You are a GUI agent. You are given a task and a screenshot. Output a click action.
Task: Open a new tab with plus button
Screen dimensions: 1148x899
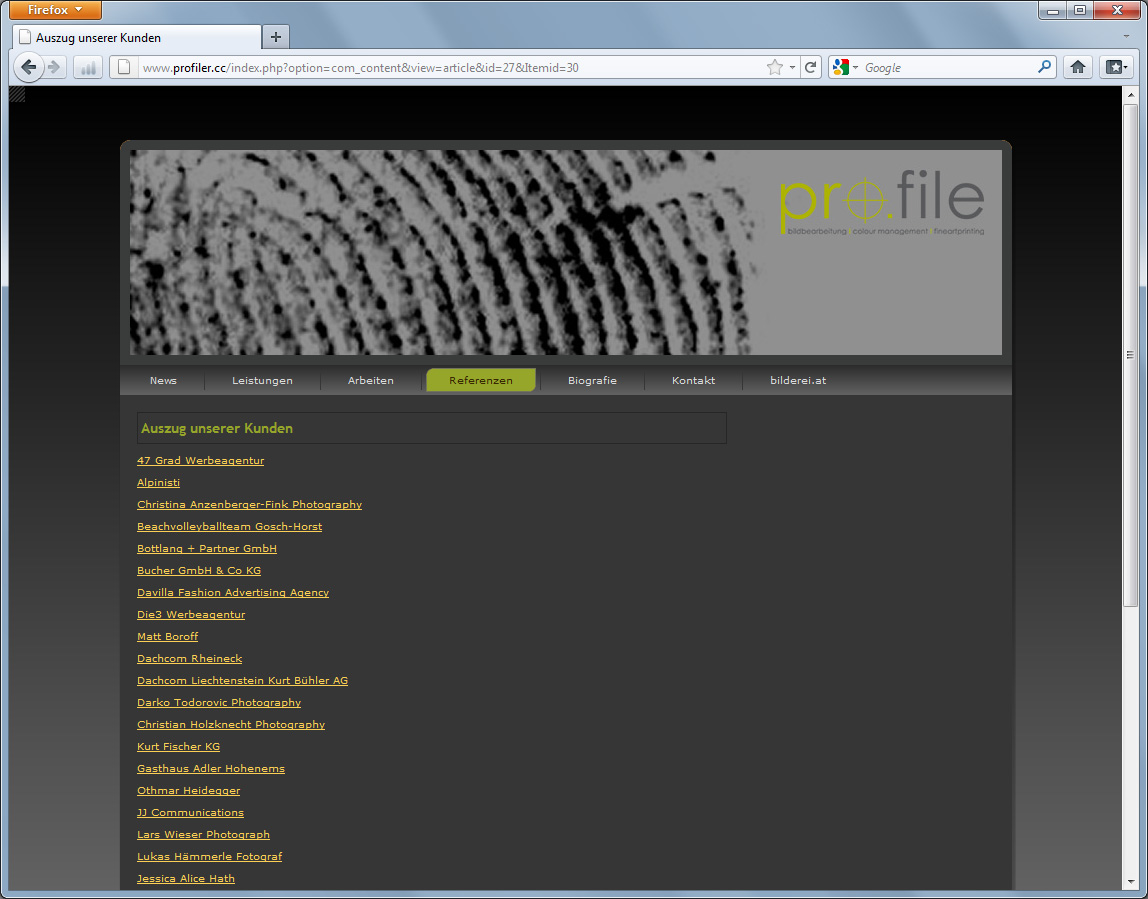coord(275,37)
